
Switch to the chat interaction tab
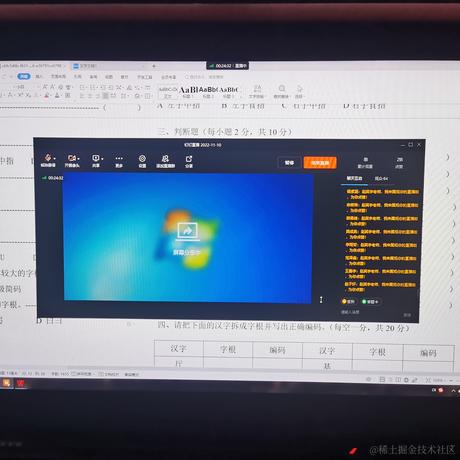pos(354,179)
